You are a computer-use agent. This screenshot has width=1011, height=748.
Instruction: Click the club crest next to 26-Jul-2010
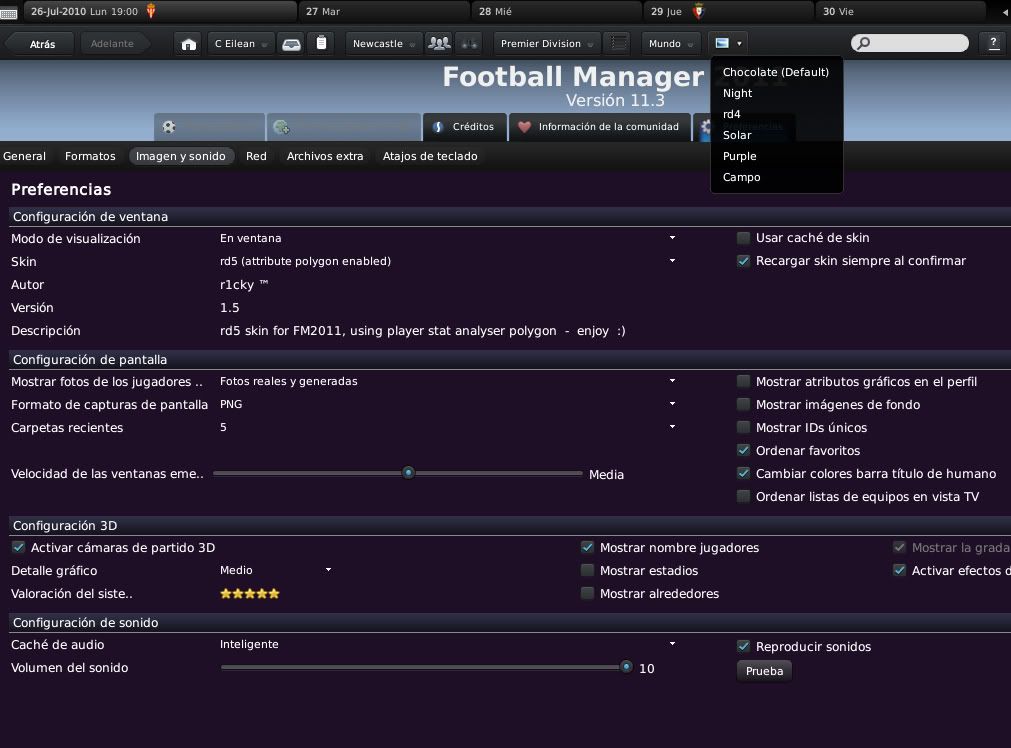(x=151, y=11)
